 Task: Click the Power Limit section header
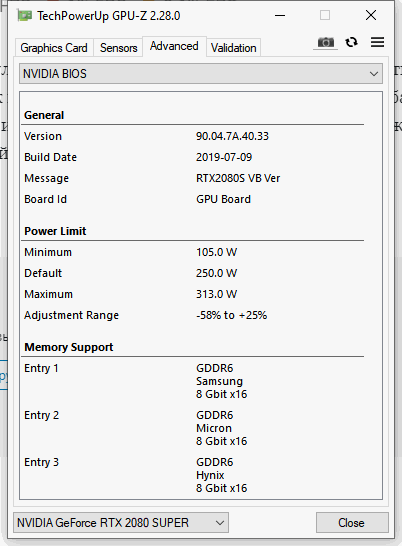tap(55, 231)
